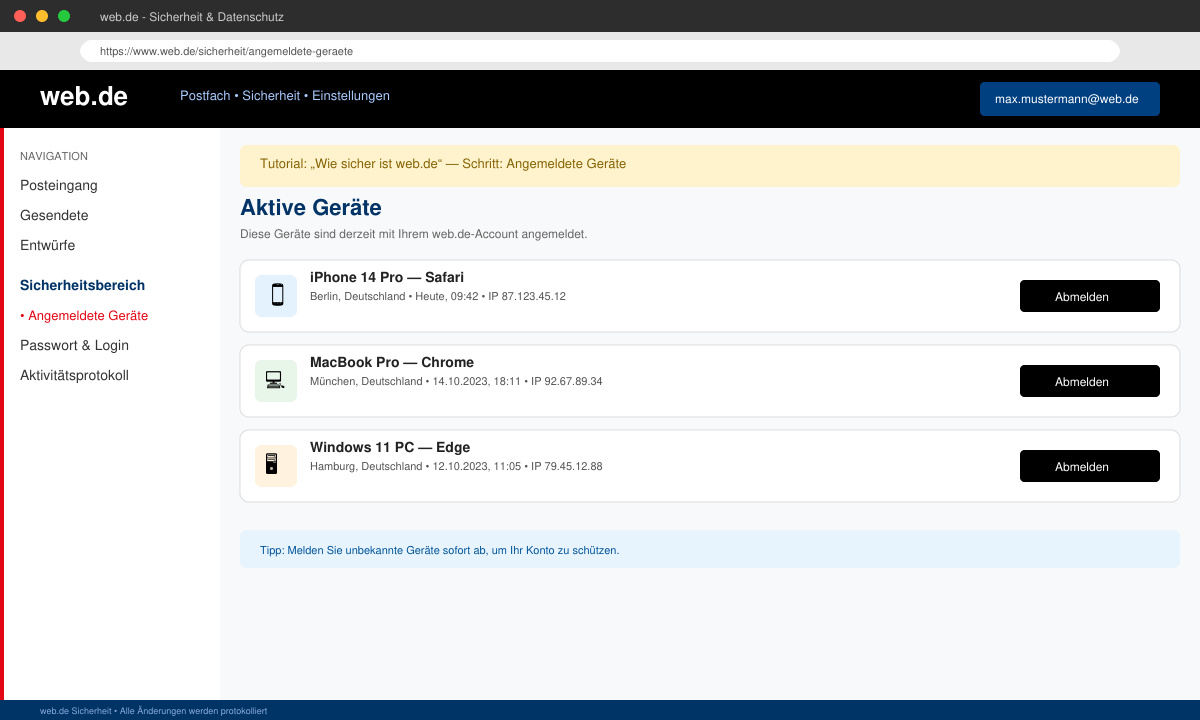Open Posteingang in the sidebar

pos(59,185)
